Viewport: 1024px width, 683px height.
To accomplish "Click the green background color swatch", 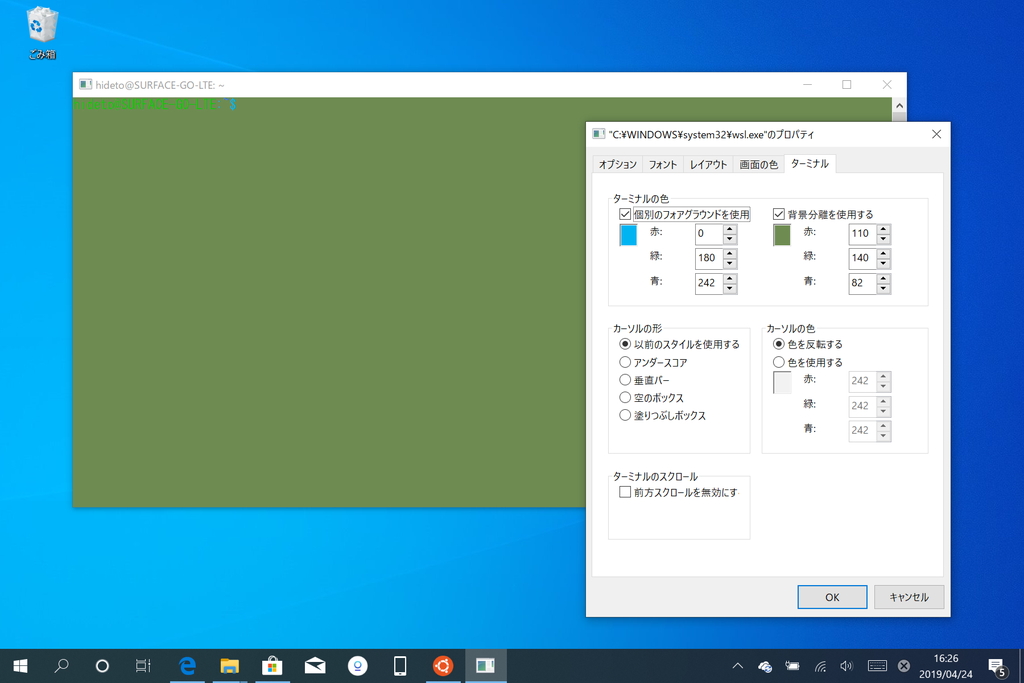I will (781, 235).
